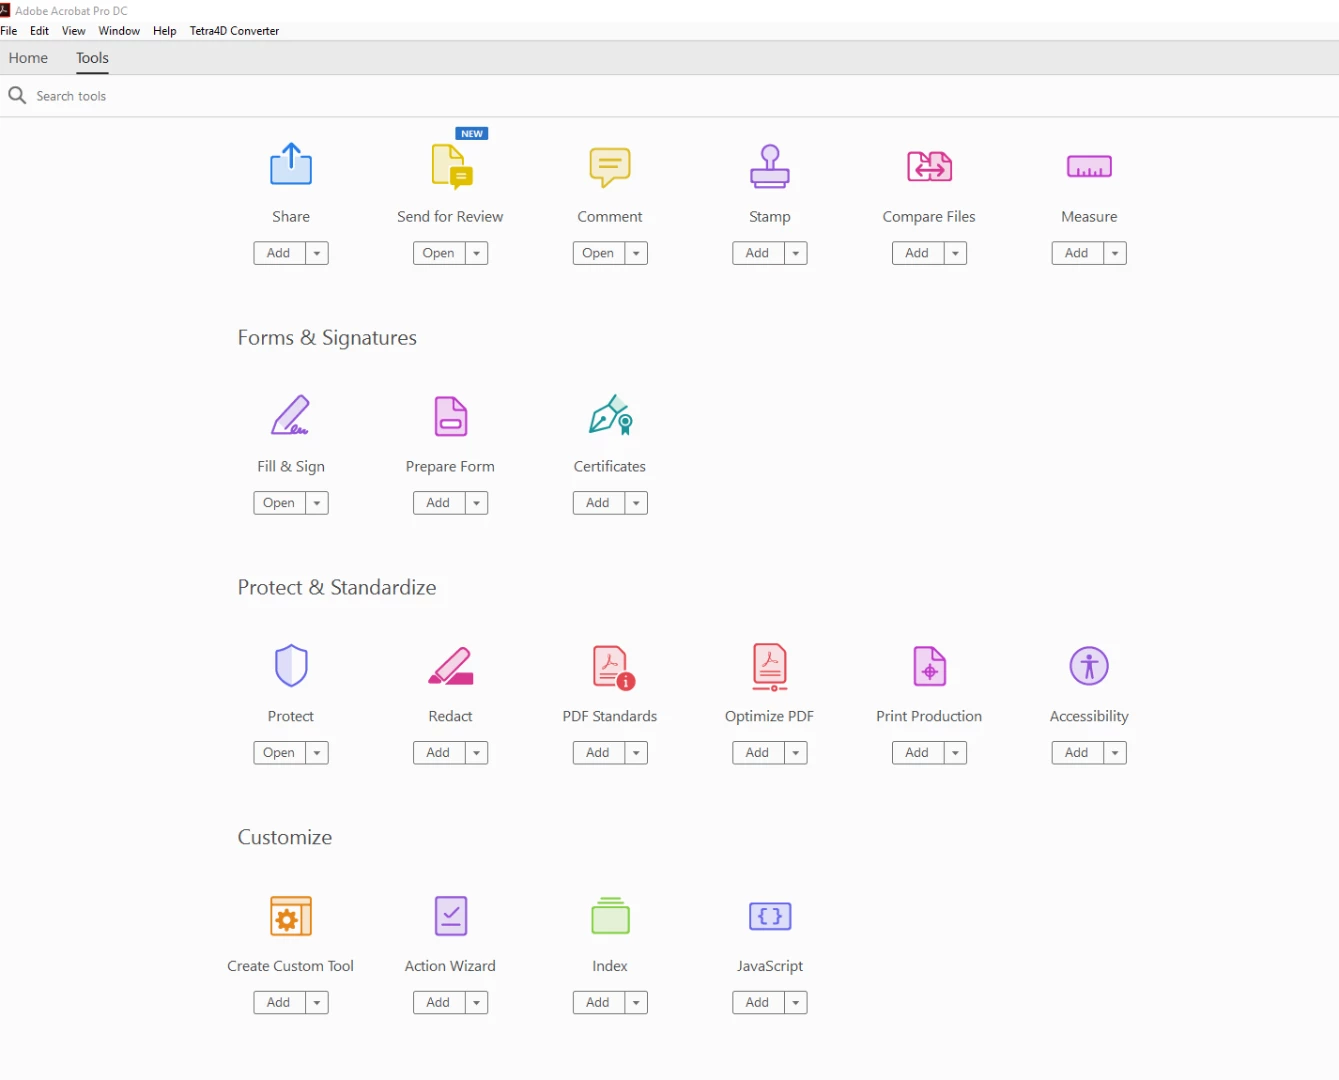This screenshot has height=1080, width=1339.
Task: Add the Optimize PDF tool
Action: point(758,753)
